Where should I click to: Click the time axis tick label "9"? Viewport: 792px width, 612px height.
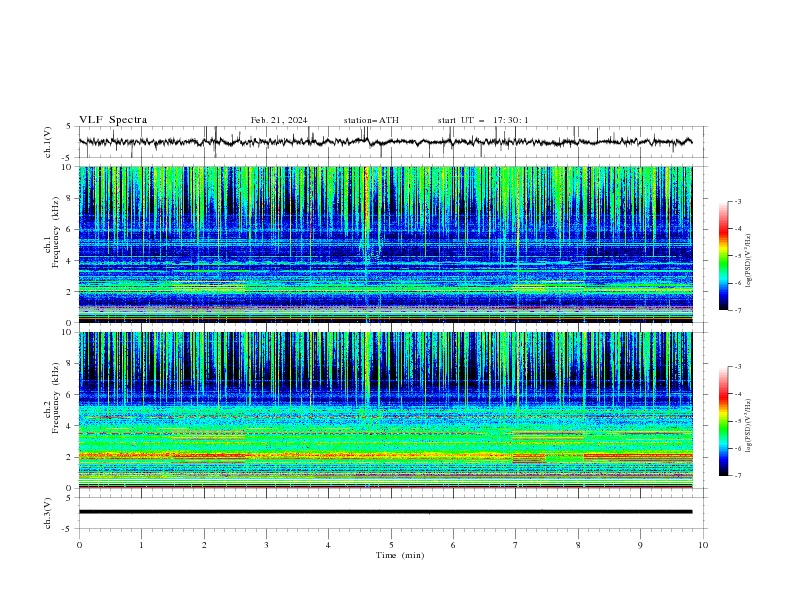(x=640, y=545)
